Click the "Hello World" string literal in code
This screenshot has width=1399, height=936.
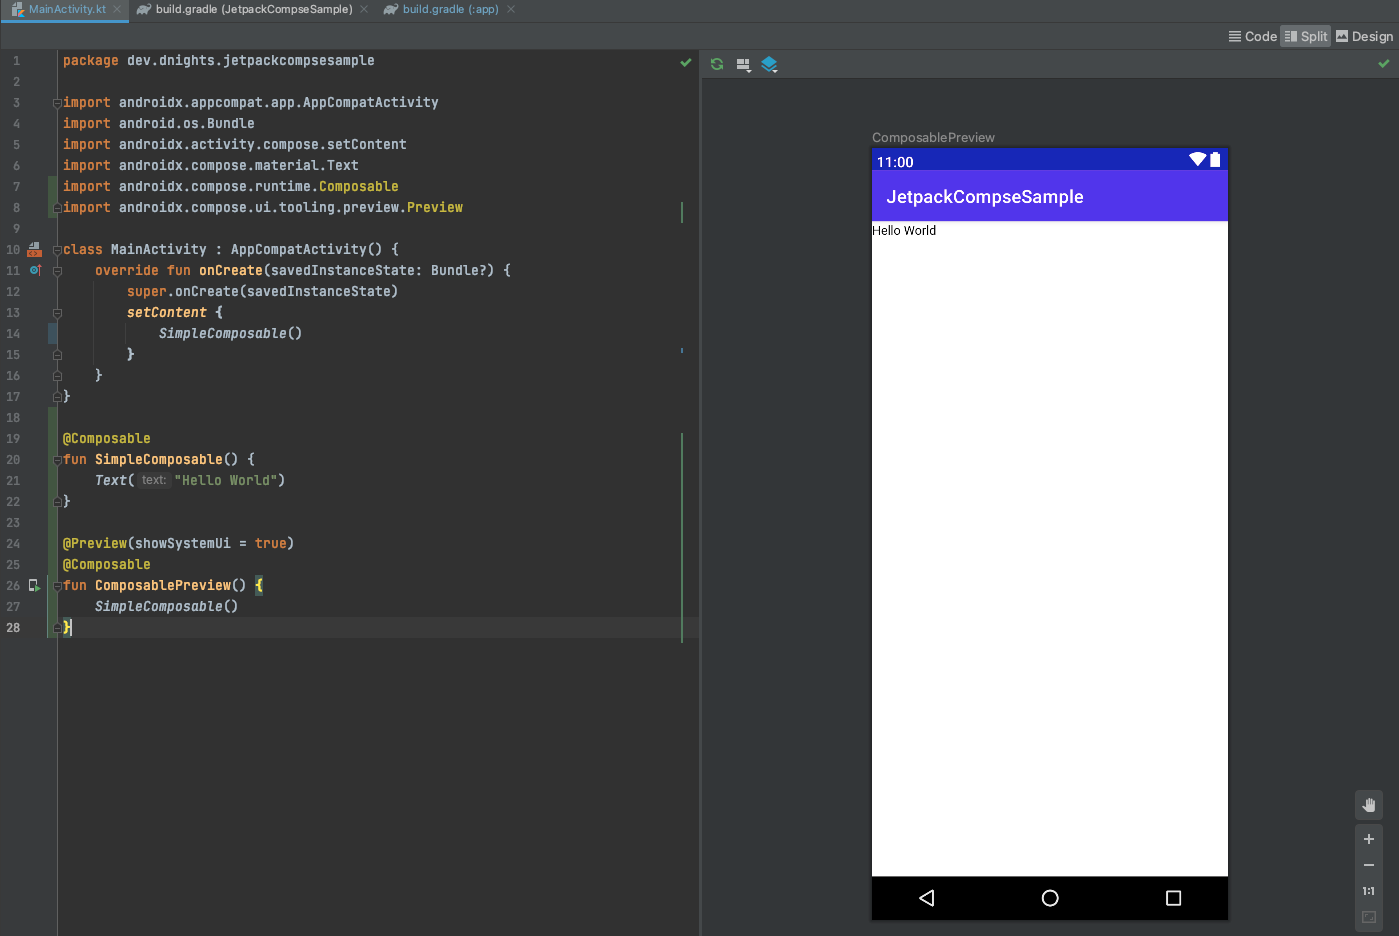click(226, 480)
